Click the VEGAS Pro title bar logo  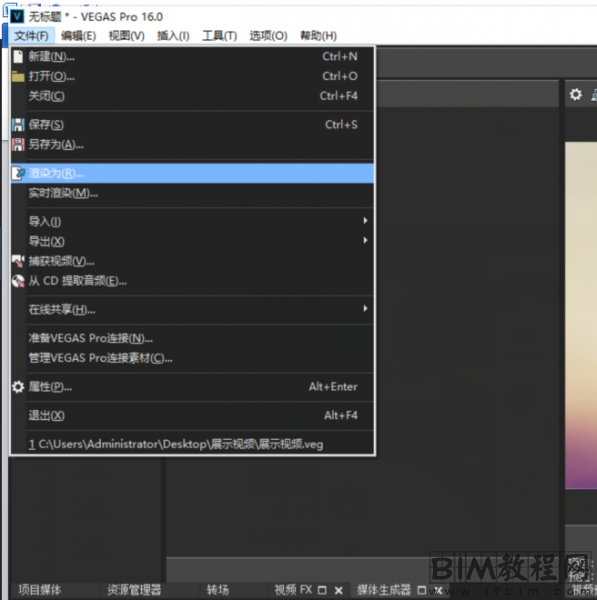(17, 16)
